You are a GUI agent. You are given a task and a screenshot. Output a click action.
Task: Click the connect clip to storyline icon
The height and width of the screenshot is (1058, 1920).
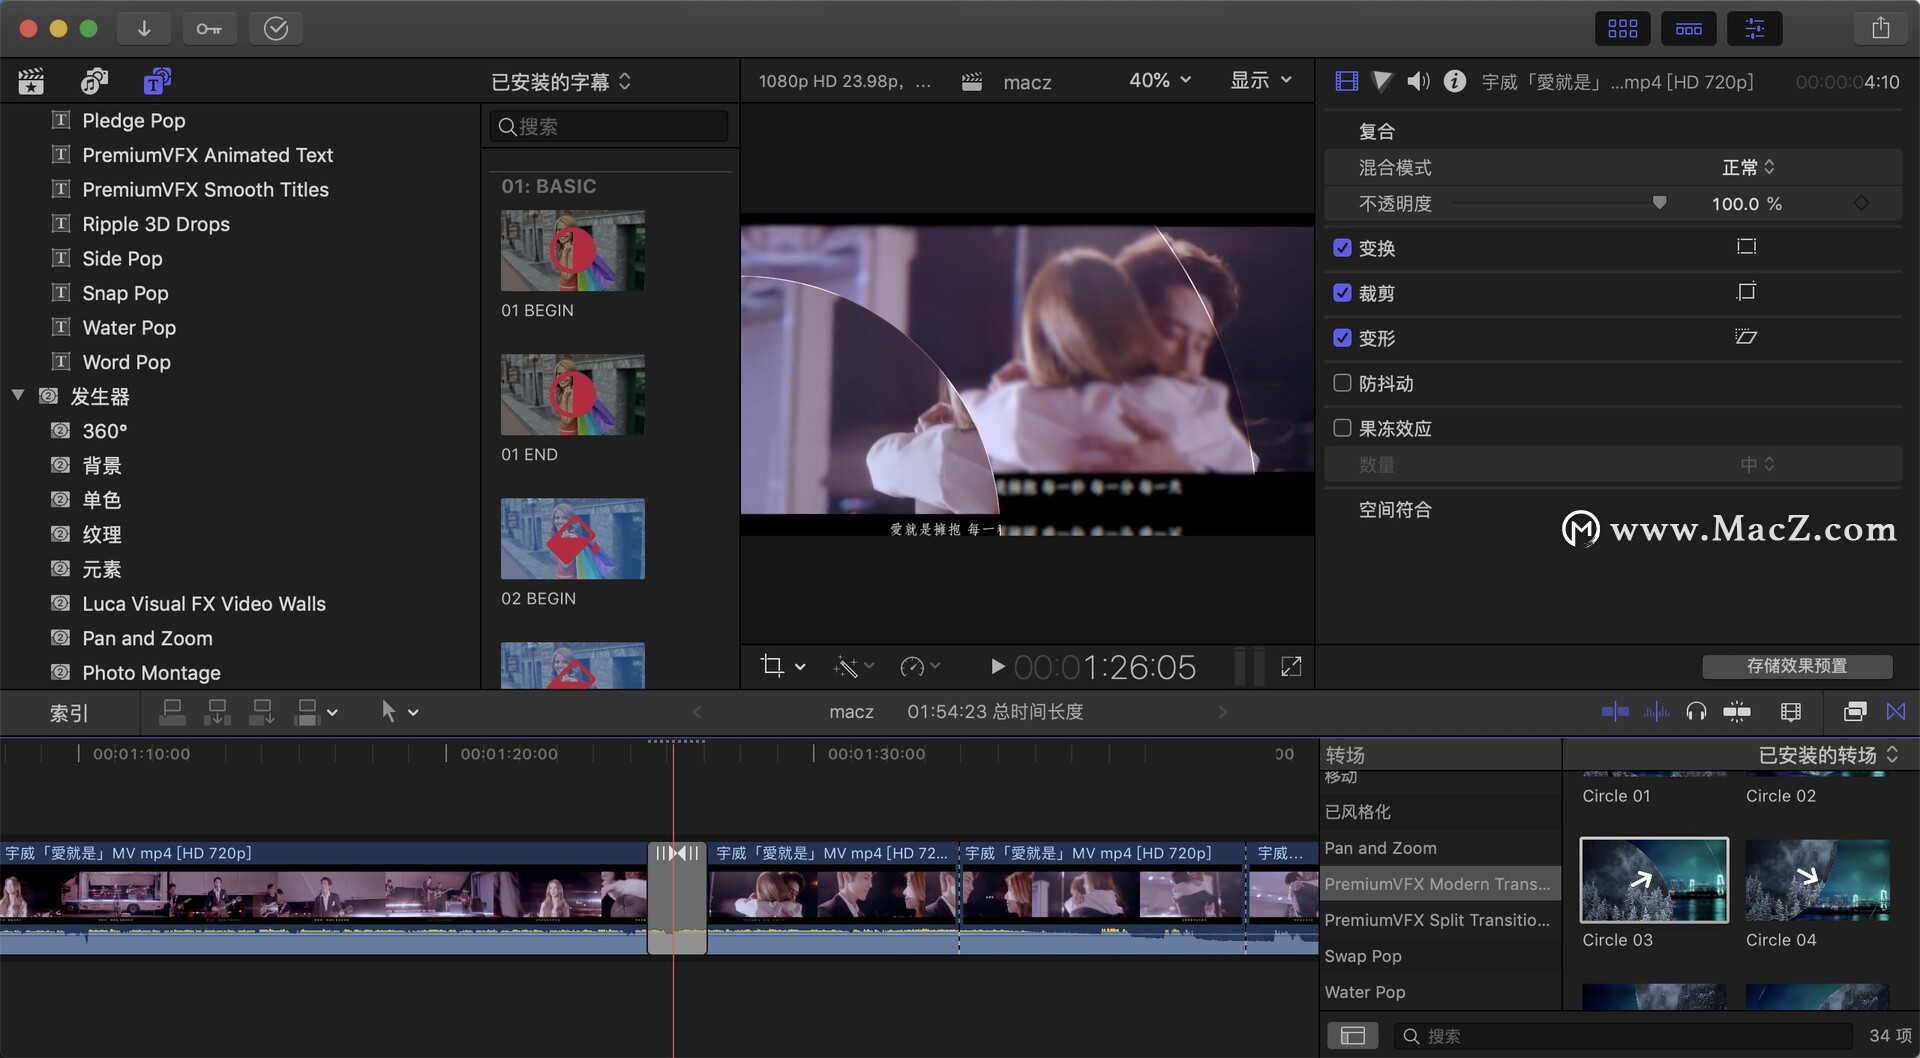(x=172, y=712)
